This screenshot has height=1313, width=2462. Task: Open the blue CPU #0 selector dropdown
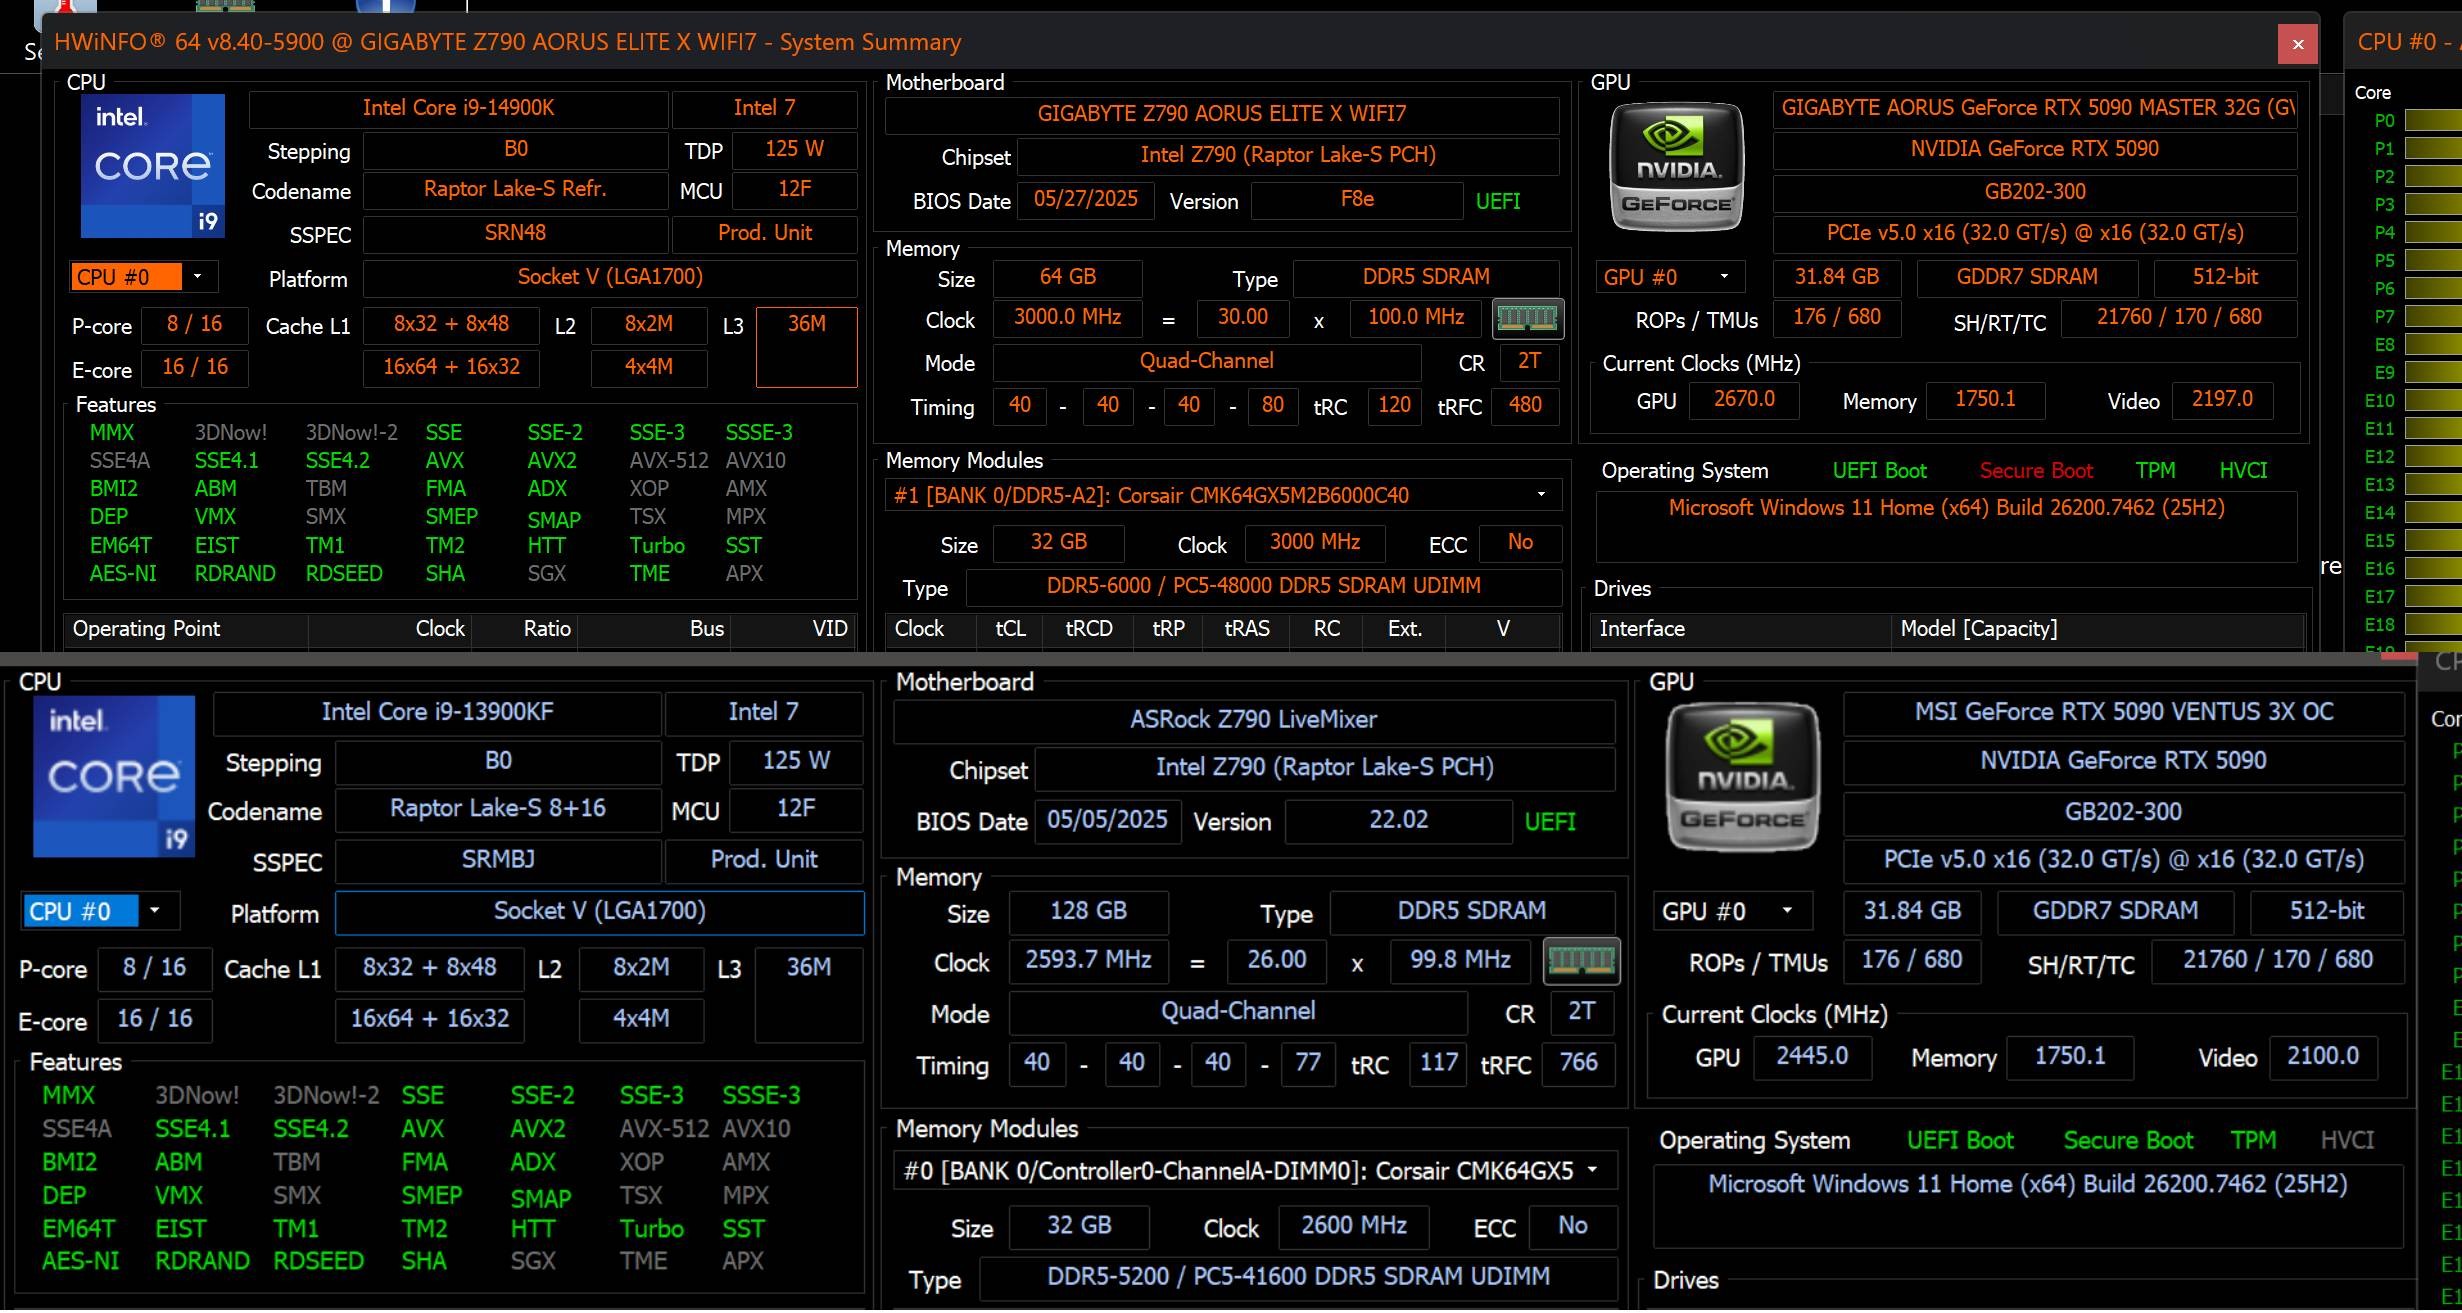(x=154, y=911)
